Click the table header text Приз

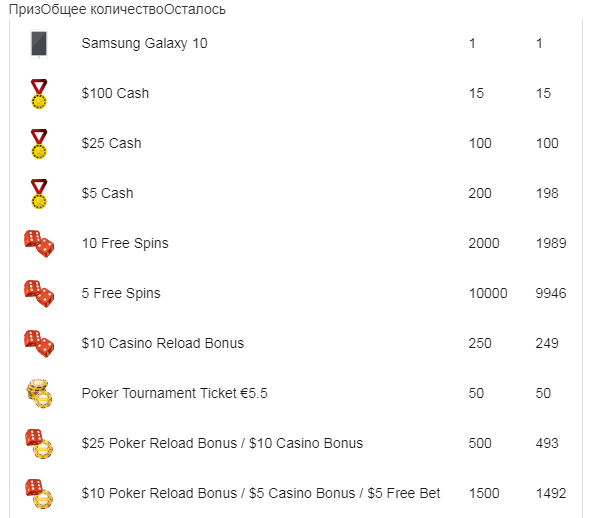(x=25, y=9)
